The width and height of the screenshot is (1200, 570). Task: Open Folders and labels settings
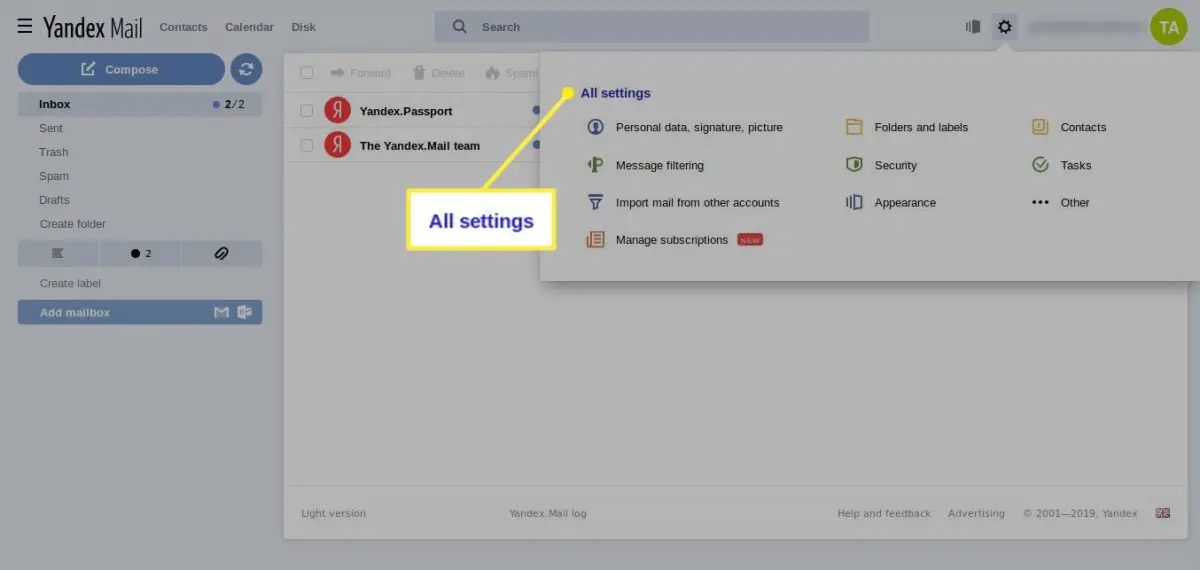click(x=921, y=127)
